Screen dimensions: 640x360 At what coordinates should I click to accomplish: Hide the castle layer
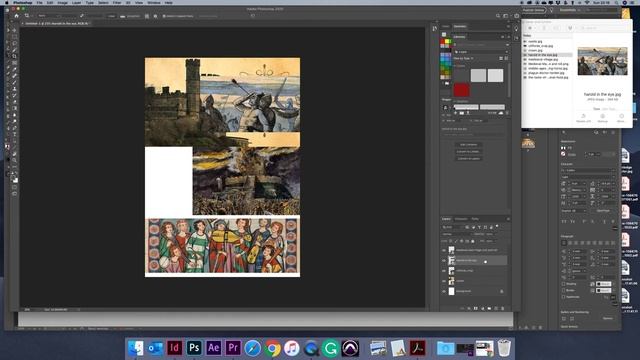(444, 281)
